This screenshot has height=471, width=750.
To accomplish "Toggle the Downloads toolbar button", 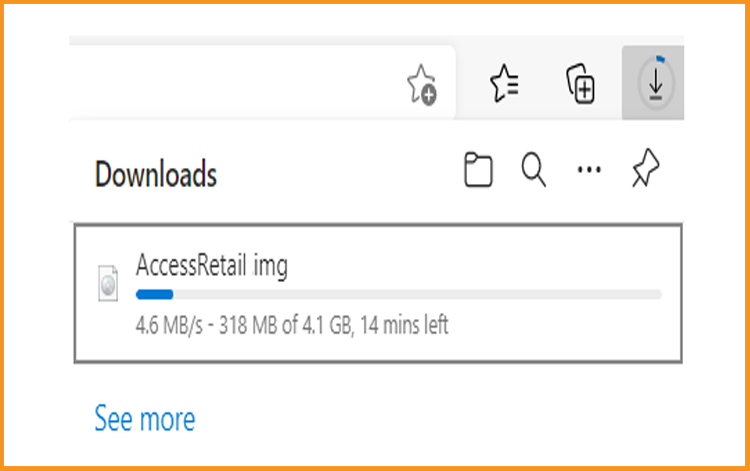I will click(653, 83).
